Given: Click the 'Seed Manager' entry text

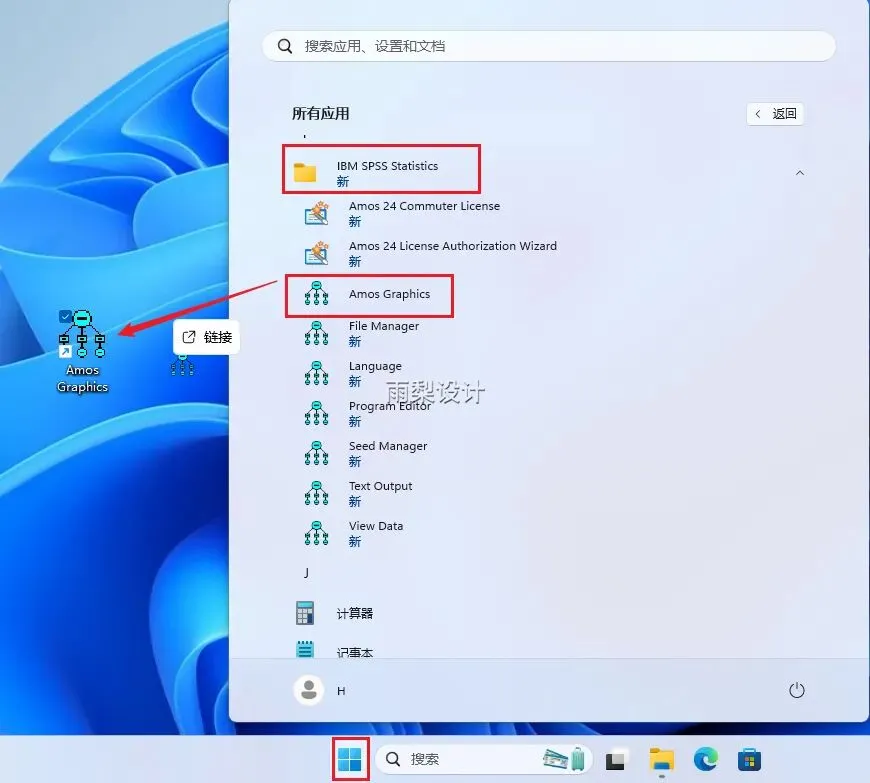Looking at the screenshot, I should click(x=388, y=446).
